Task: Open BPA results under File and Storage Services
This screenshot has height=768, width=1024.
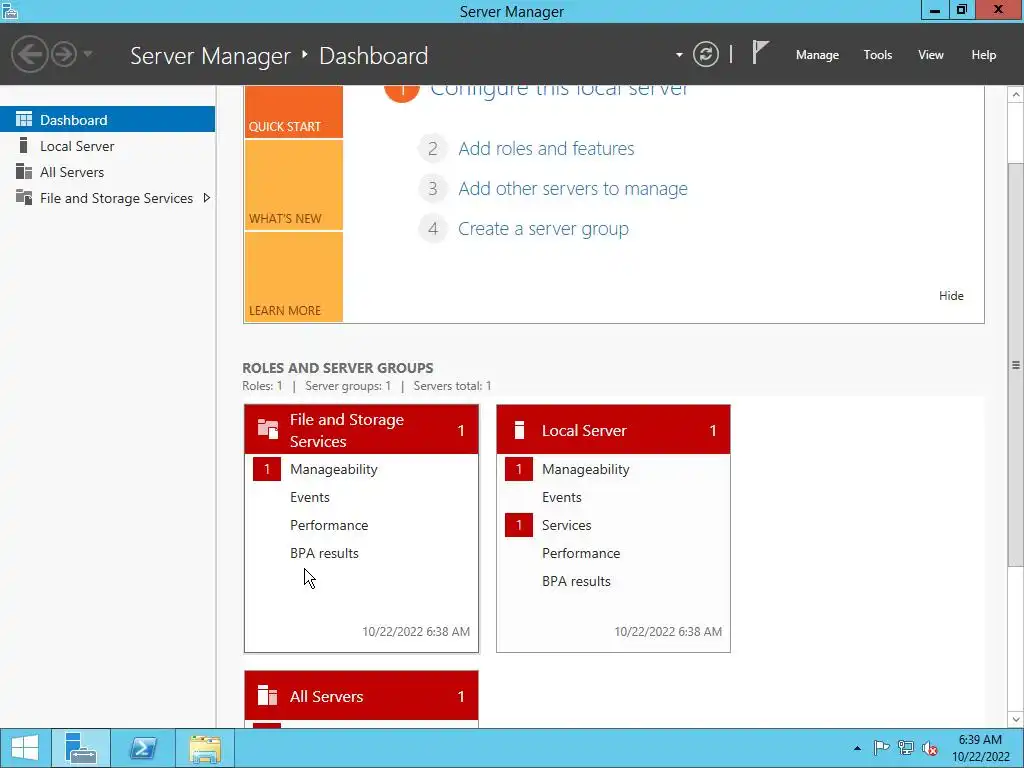Action: pyautogui.click(x=324, y=553)
